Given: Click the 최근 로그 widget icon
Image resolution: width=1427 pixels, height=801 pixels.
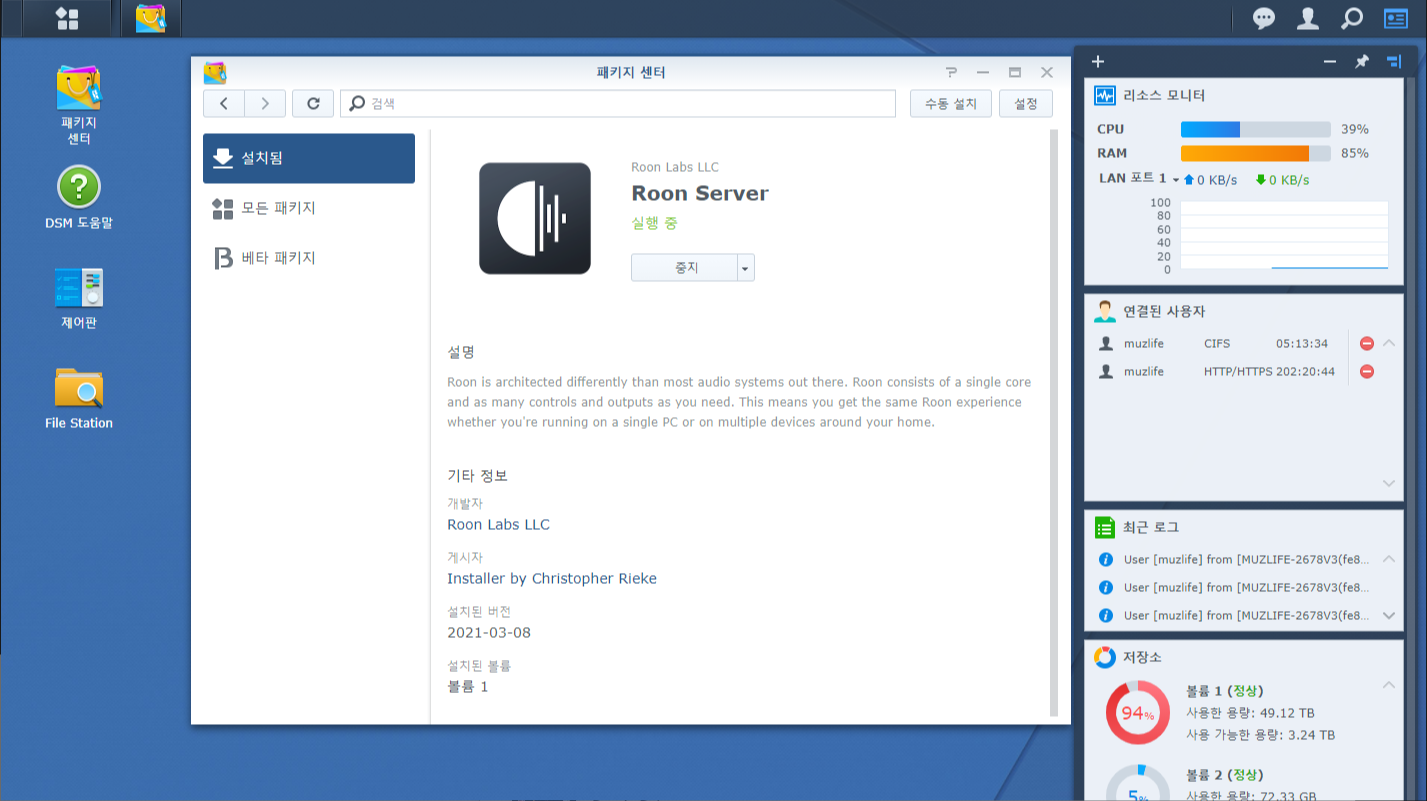Looking at the screenshot, I should pyautogui.click(x=1104, y=527).
